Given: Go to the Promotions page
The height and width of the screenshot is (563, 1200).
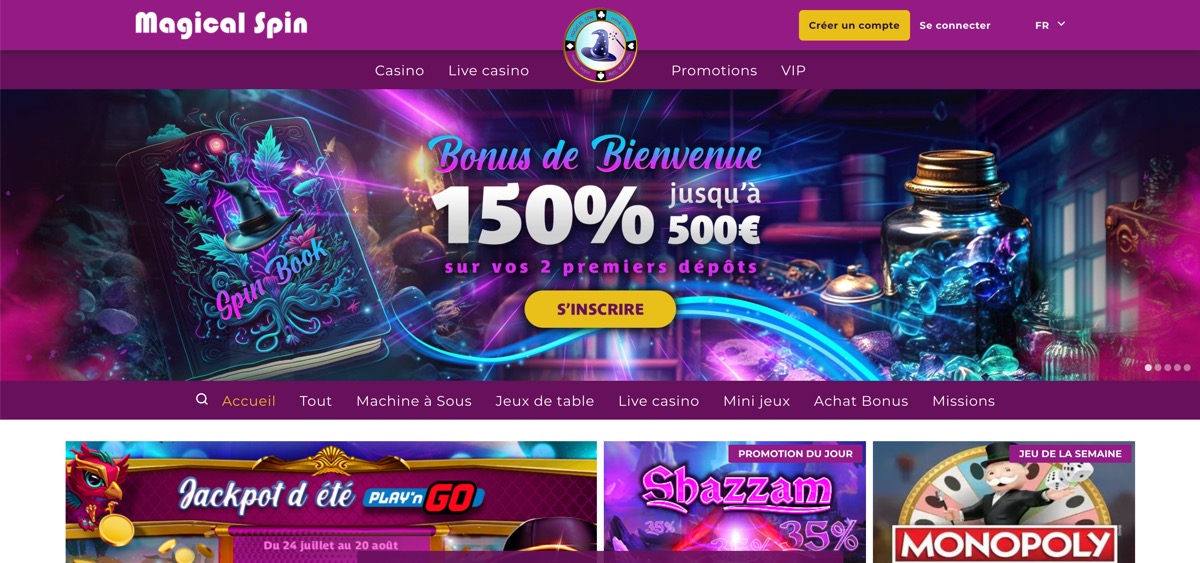Looking at the screenshot, I should (714, 70).
